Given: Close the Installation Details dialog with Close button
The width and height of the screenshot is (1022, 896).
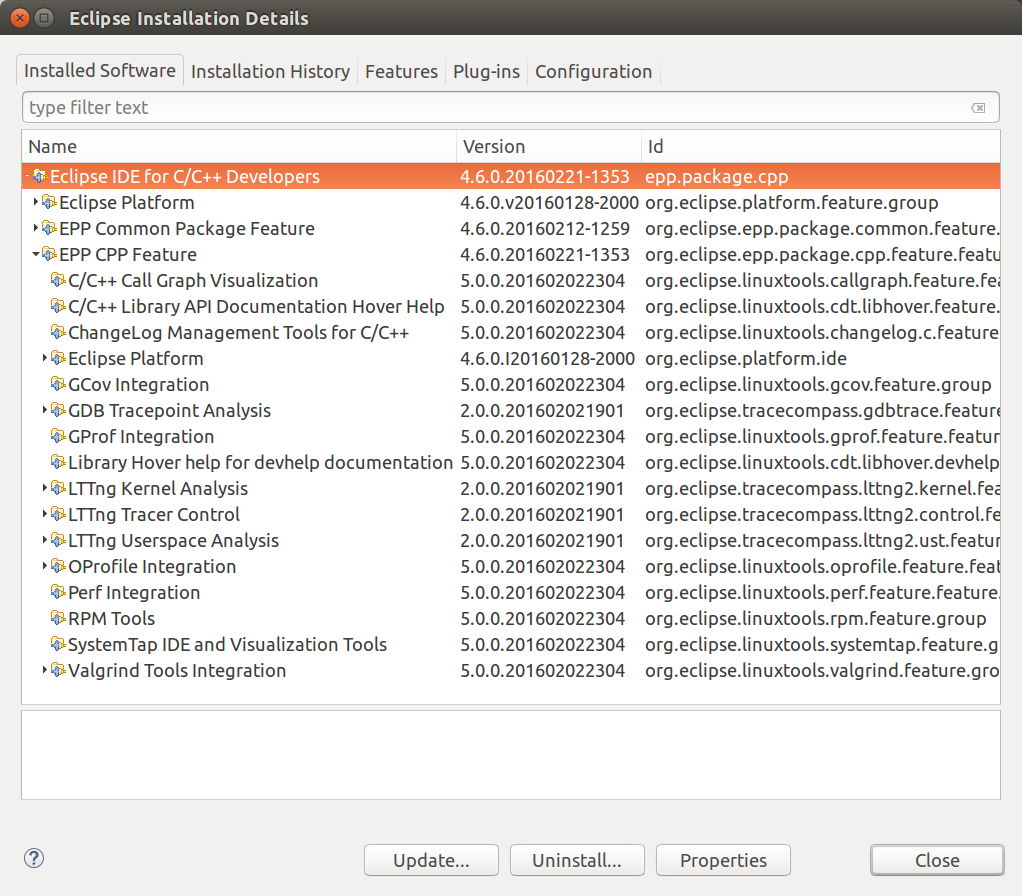Looking at the screenshot, I should point(937,860).
